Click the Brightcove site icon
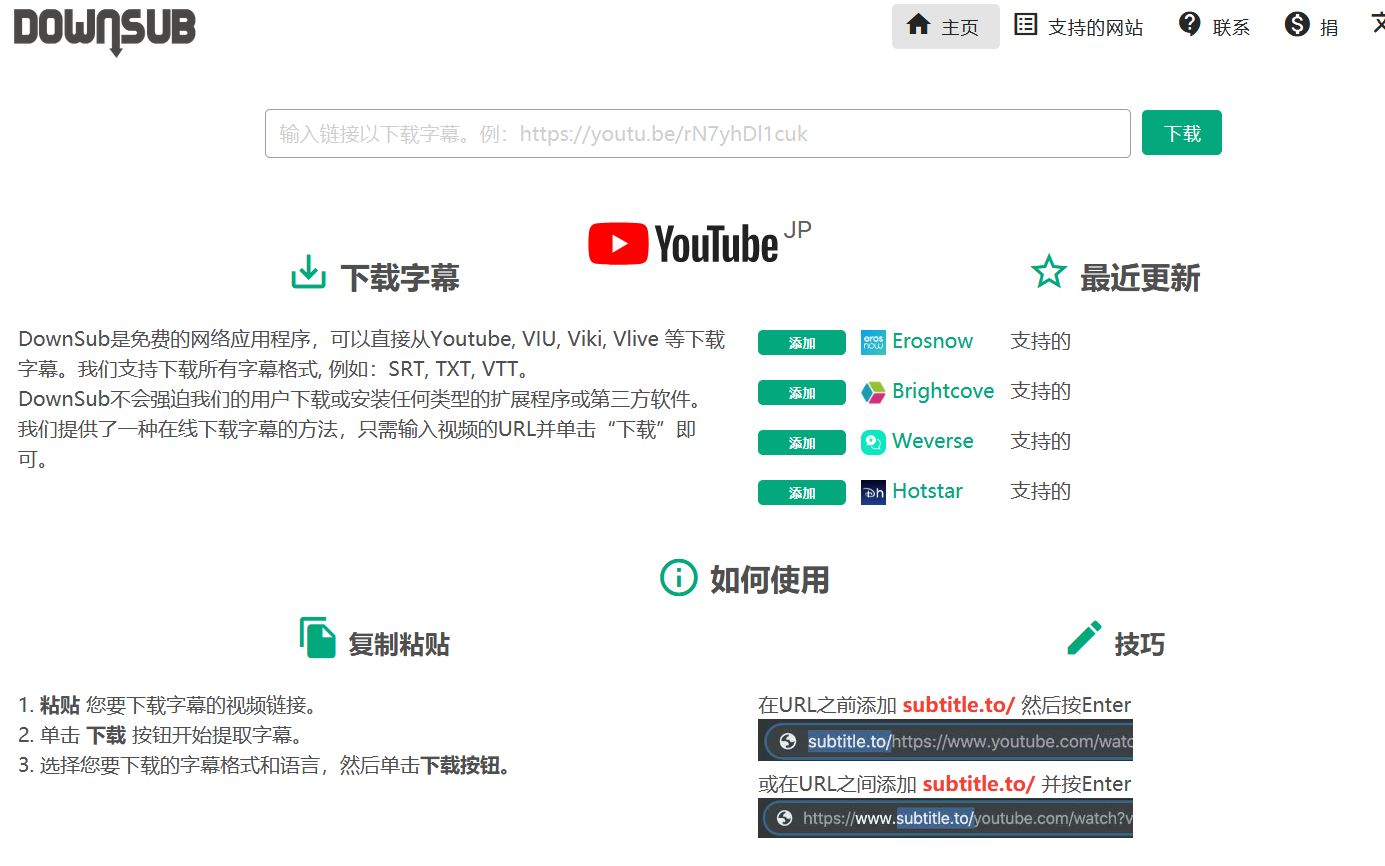The image size is (1385, 866). point(873,392)
